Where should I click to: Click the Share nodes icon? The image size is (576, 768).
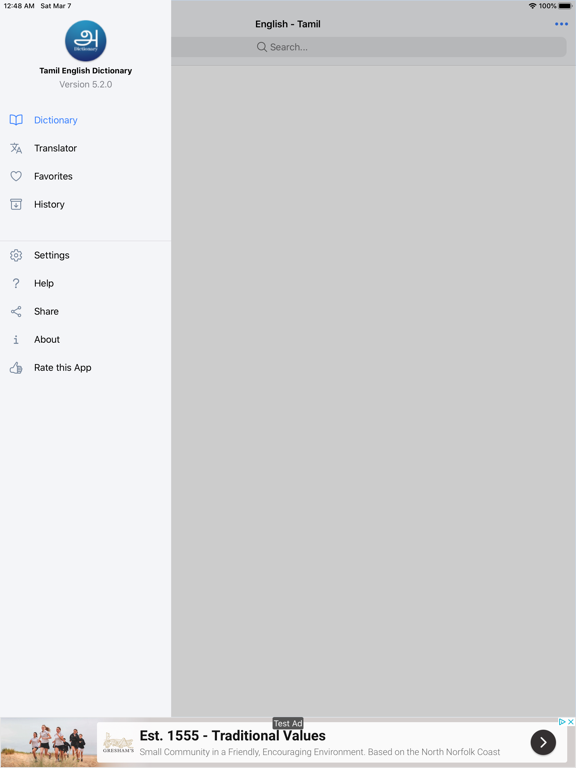pyautogui.click(x=16, y=312)
